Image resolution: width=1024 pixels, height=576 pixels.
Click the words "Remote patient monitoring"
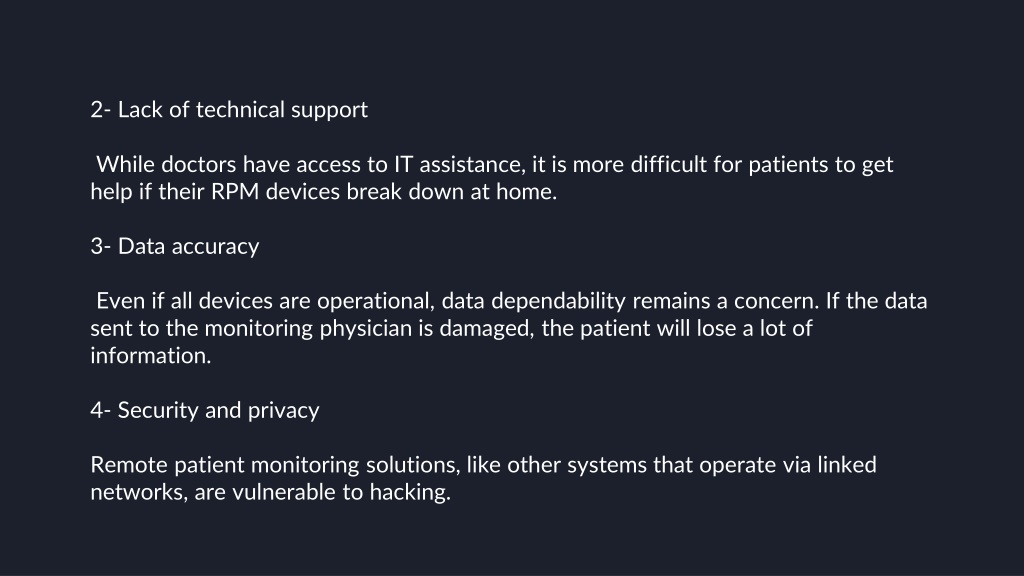[x=225, y=465]
